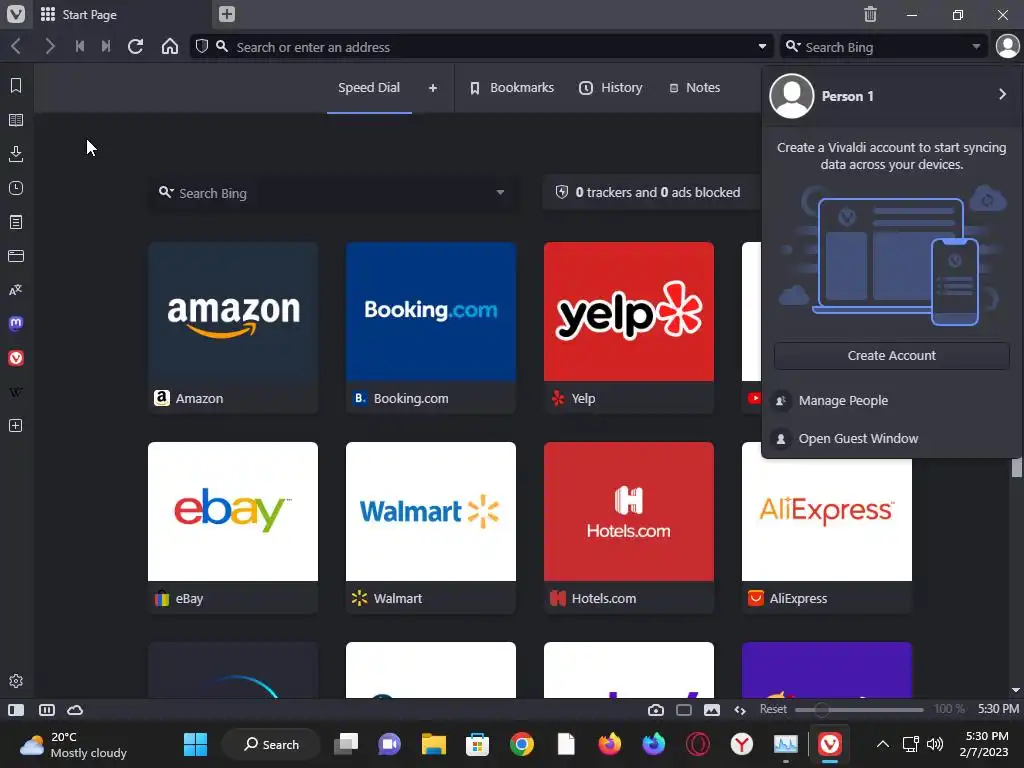The width and height of the screenshot is (1024, 768).
Task: View trackers and ads blocked stats
Action: [x=652, y=192]
